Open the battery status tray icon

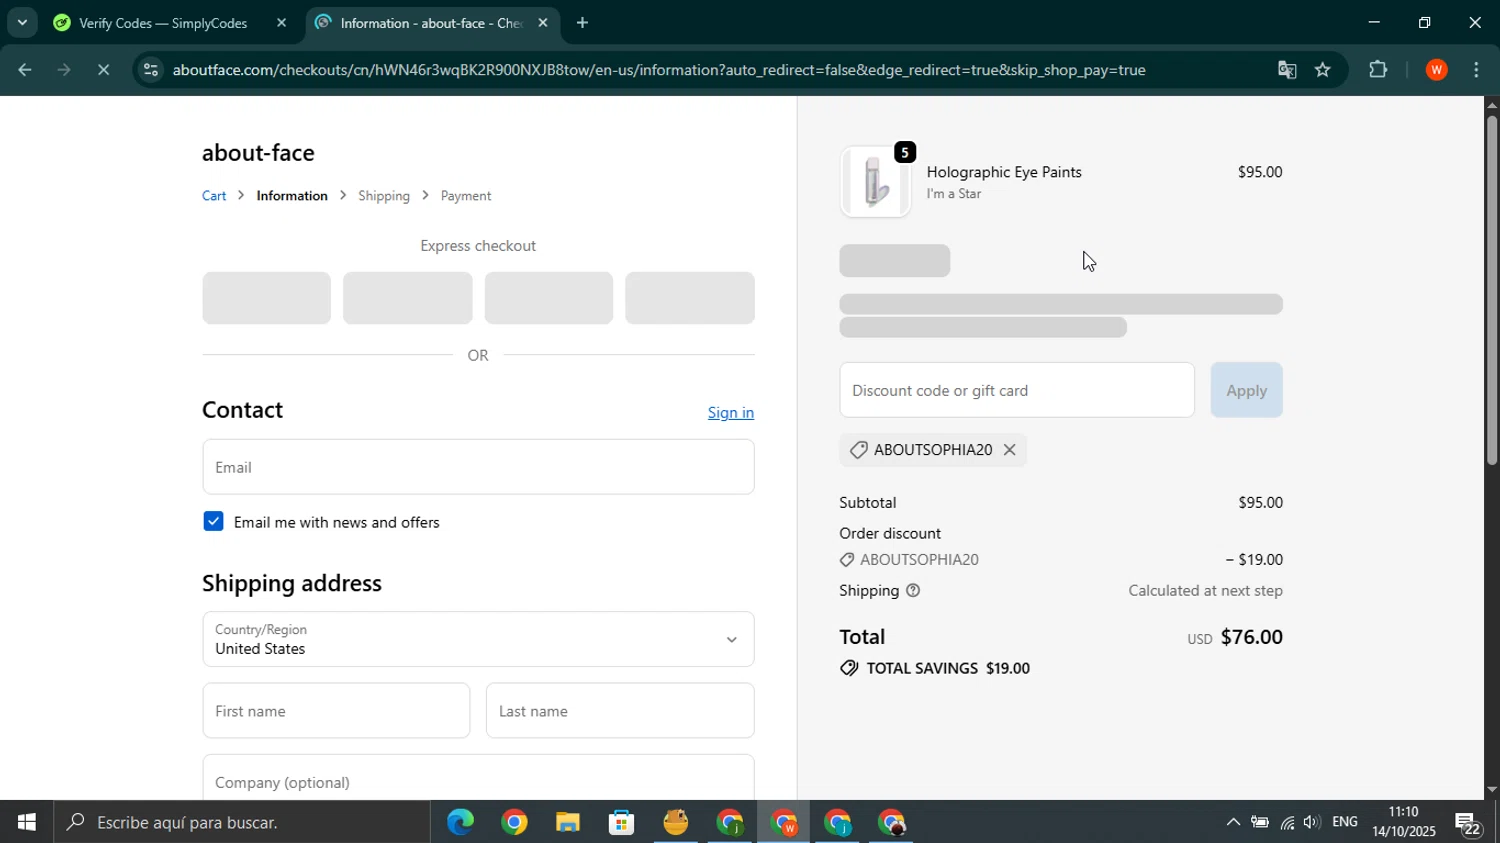pyautogui.click(x=1260, y=823)
